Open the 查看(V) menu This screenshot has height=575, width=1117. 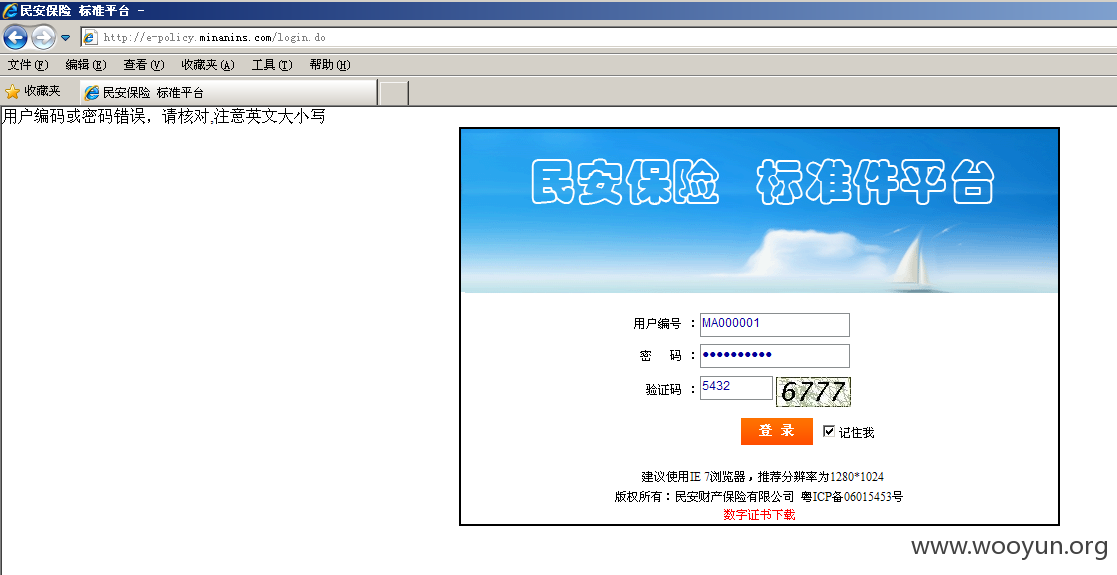click(x=143, y=65)
